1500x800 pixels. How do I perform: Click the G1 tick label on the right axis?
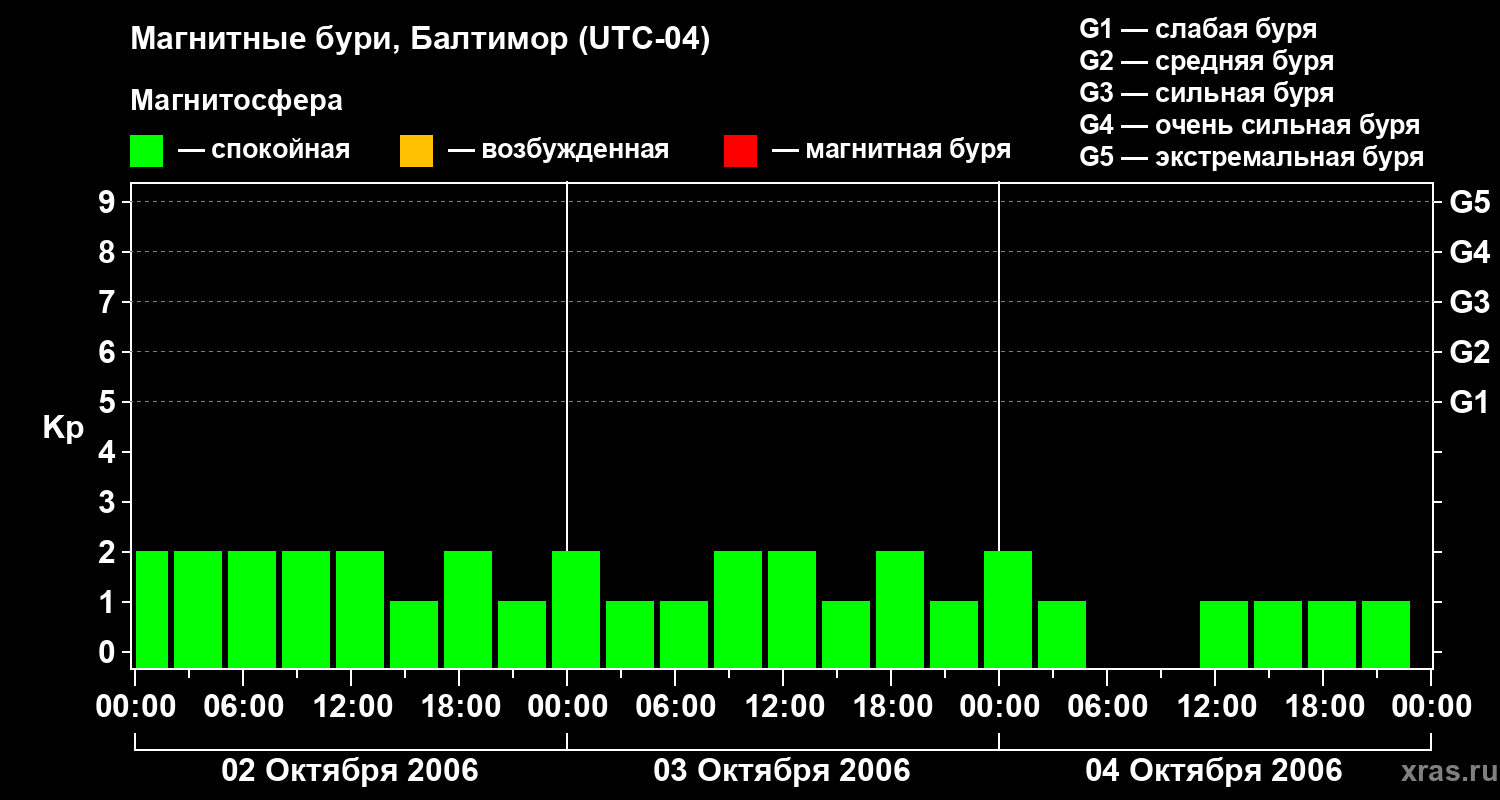[1470, 402]
